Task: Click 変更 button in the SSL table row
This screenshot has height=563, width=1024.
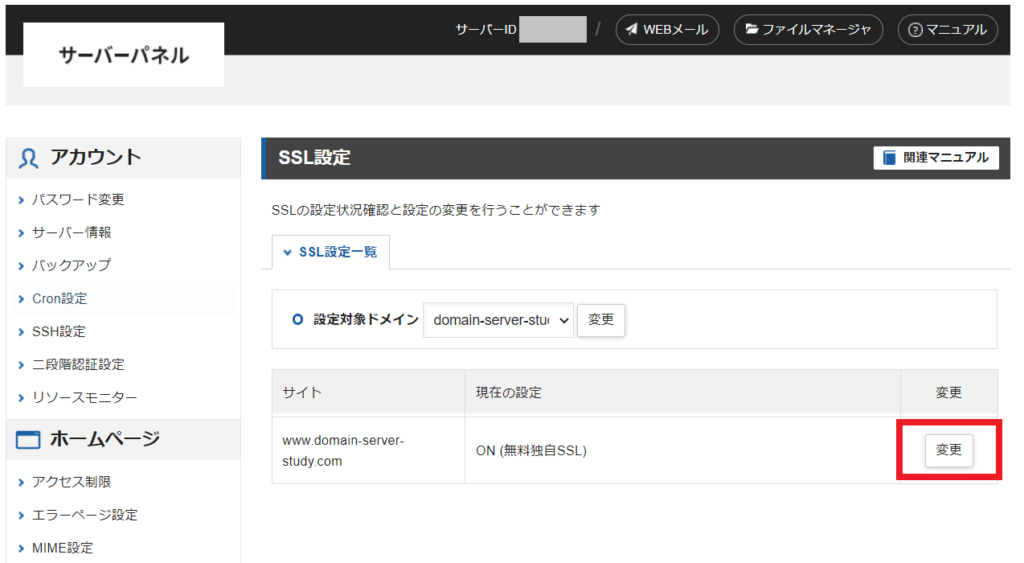Action: pos(949,450)
